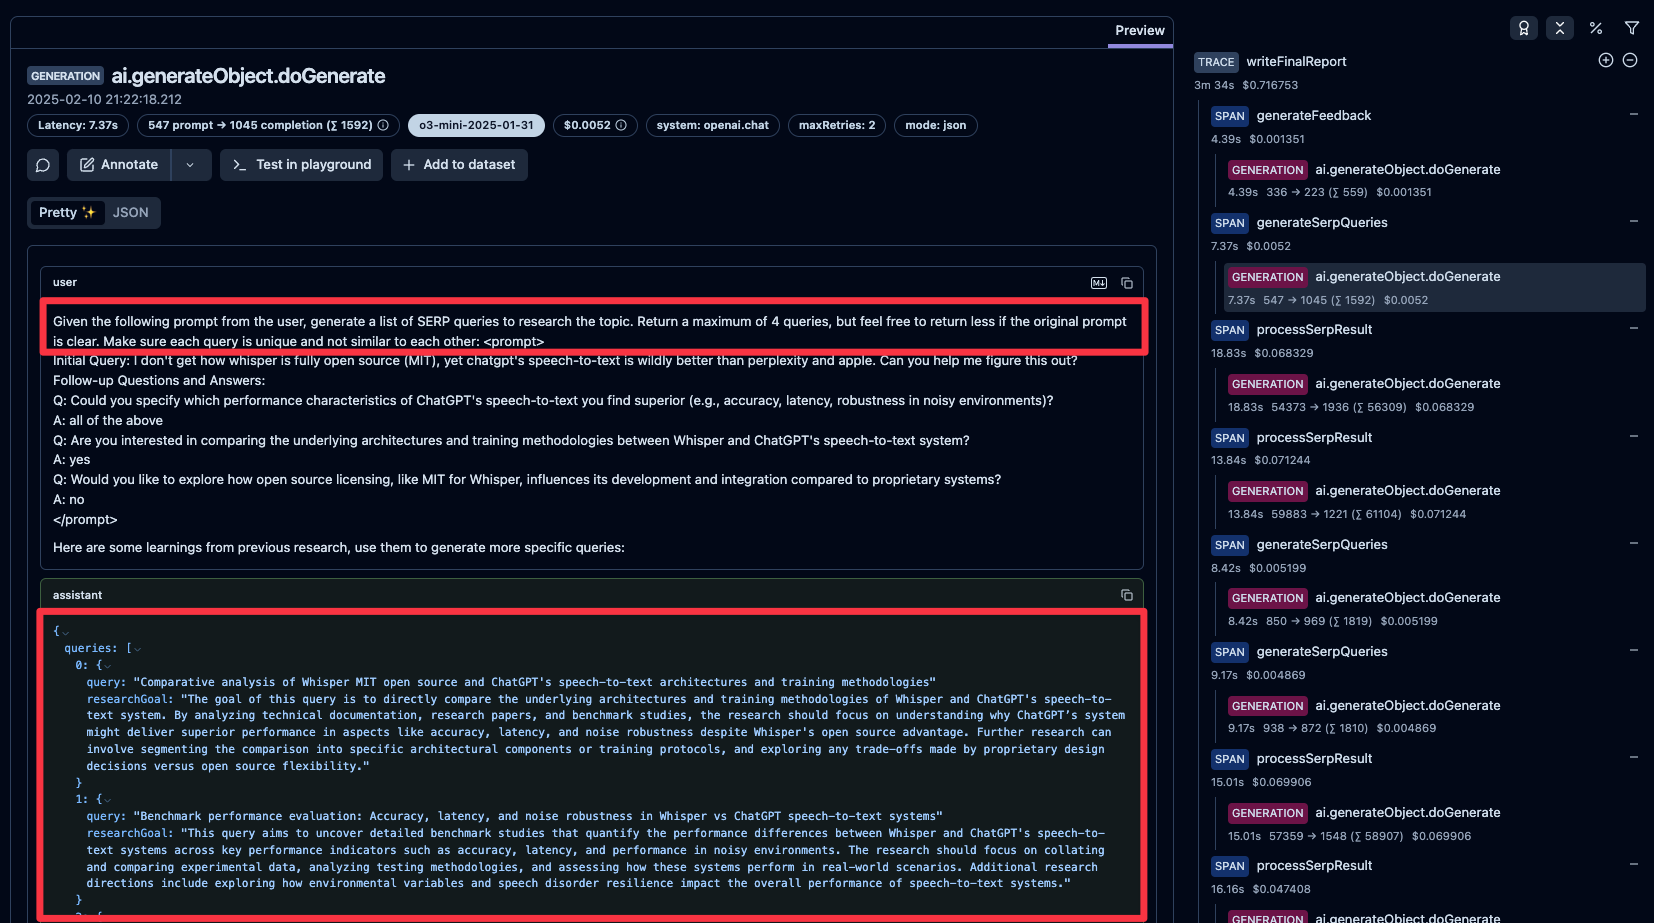Click the filter funnel icon in trace panel
The height and width of the screenshot is (923, 1654).
[x=1632, y=28]
